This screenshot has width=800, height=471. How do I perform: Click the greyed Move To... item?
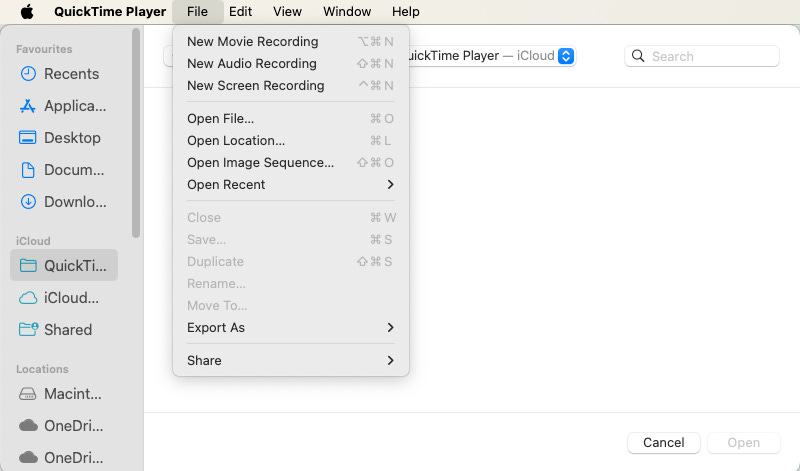click(291, 305)
